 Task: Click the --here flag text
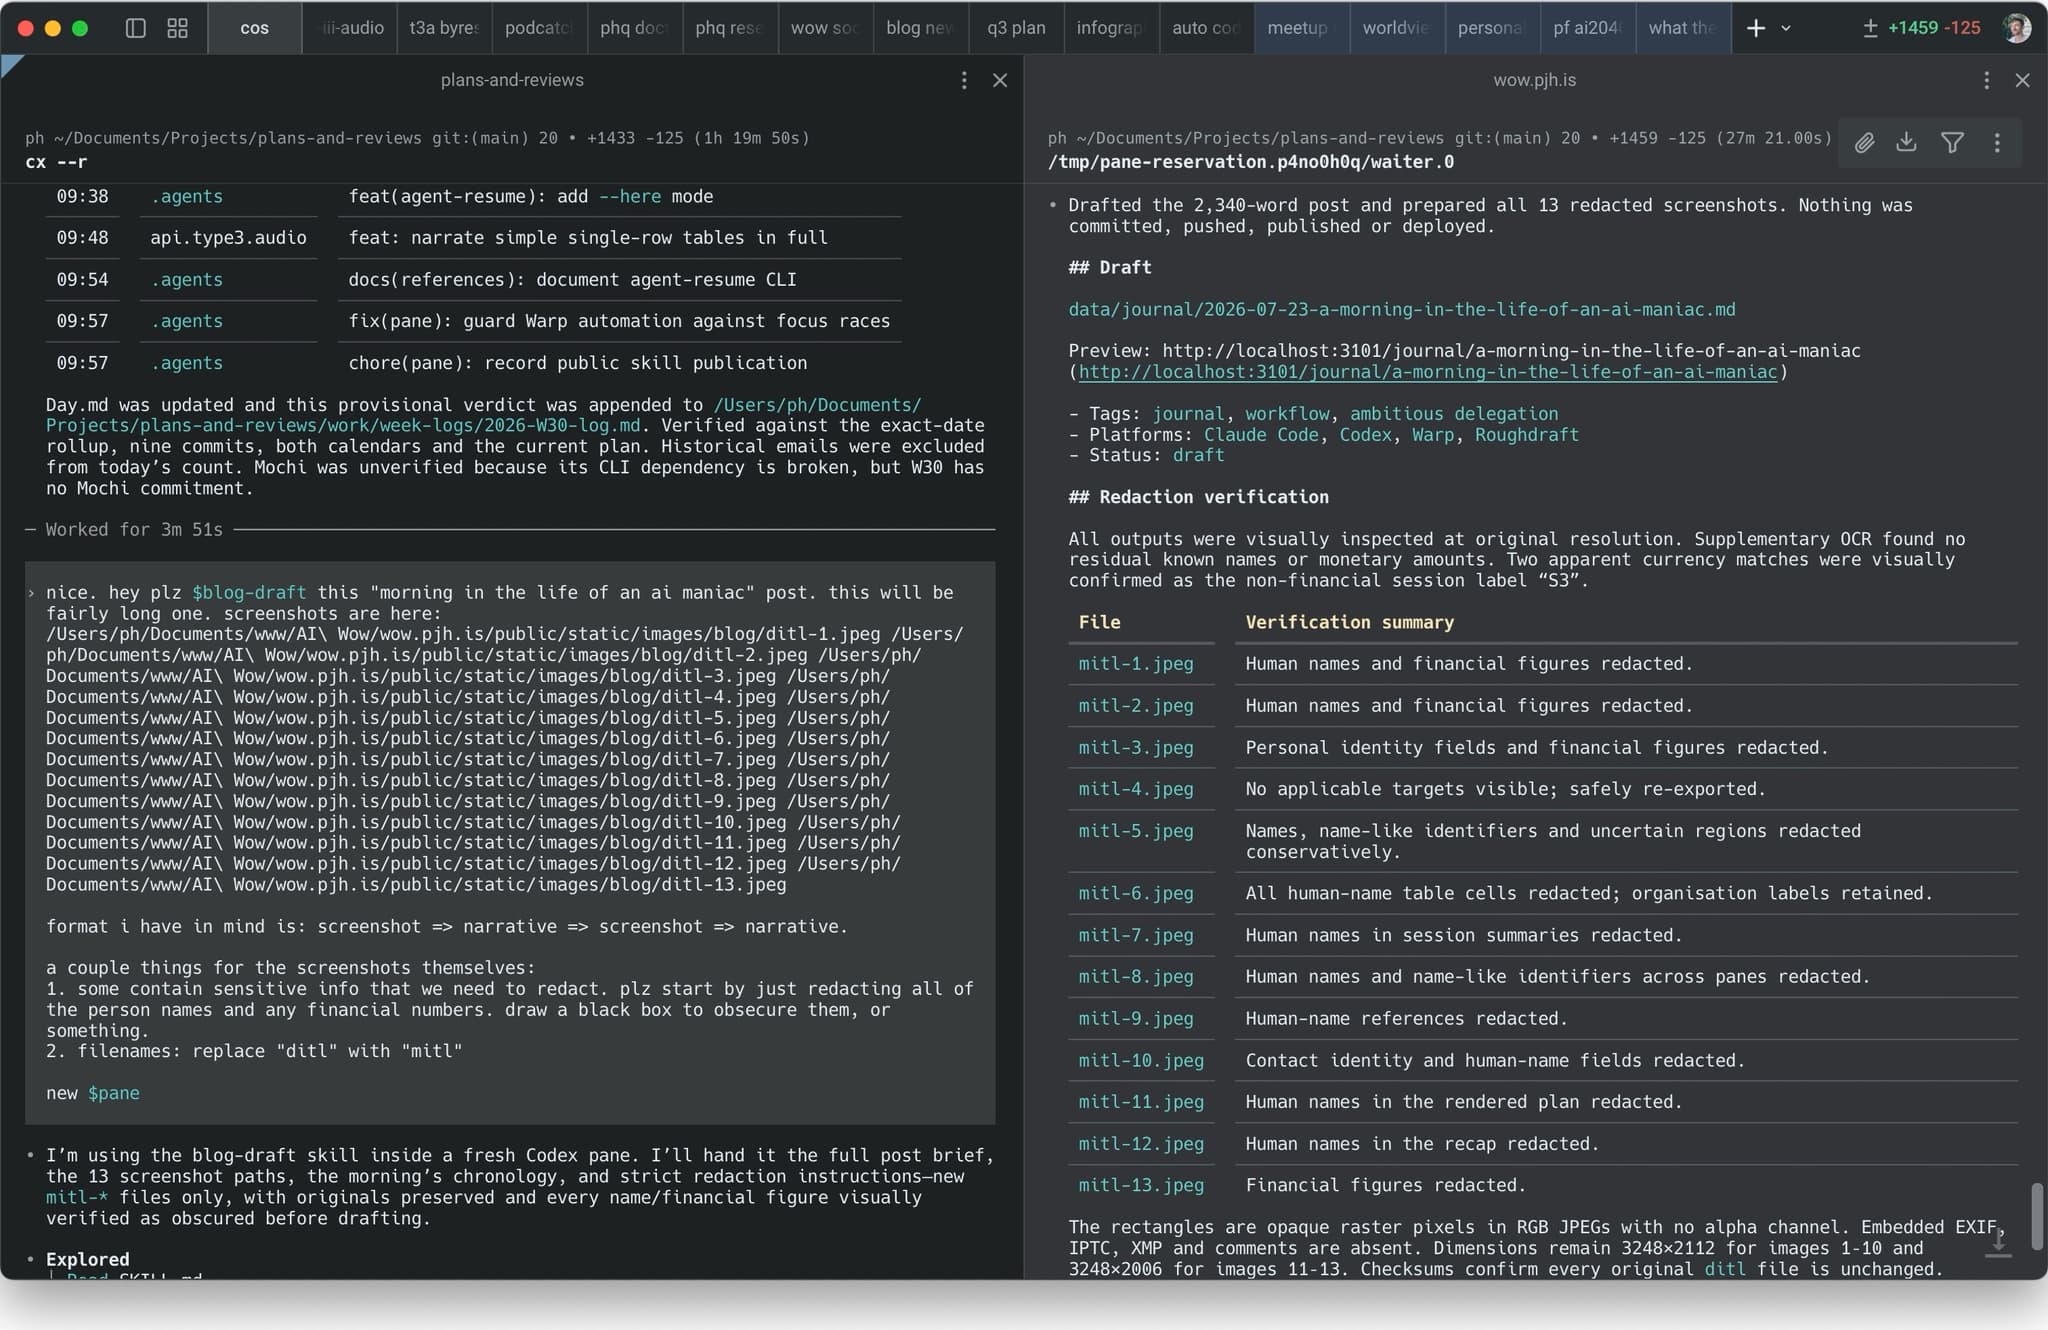(x=630, y=196)
